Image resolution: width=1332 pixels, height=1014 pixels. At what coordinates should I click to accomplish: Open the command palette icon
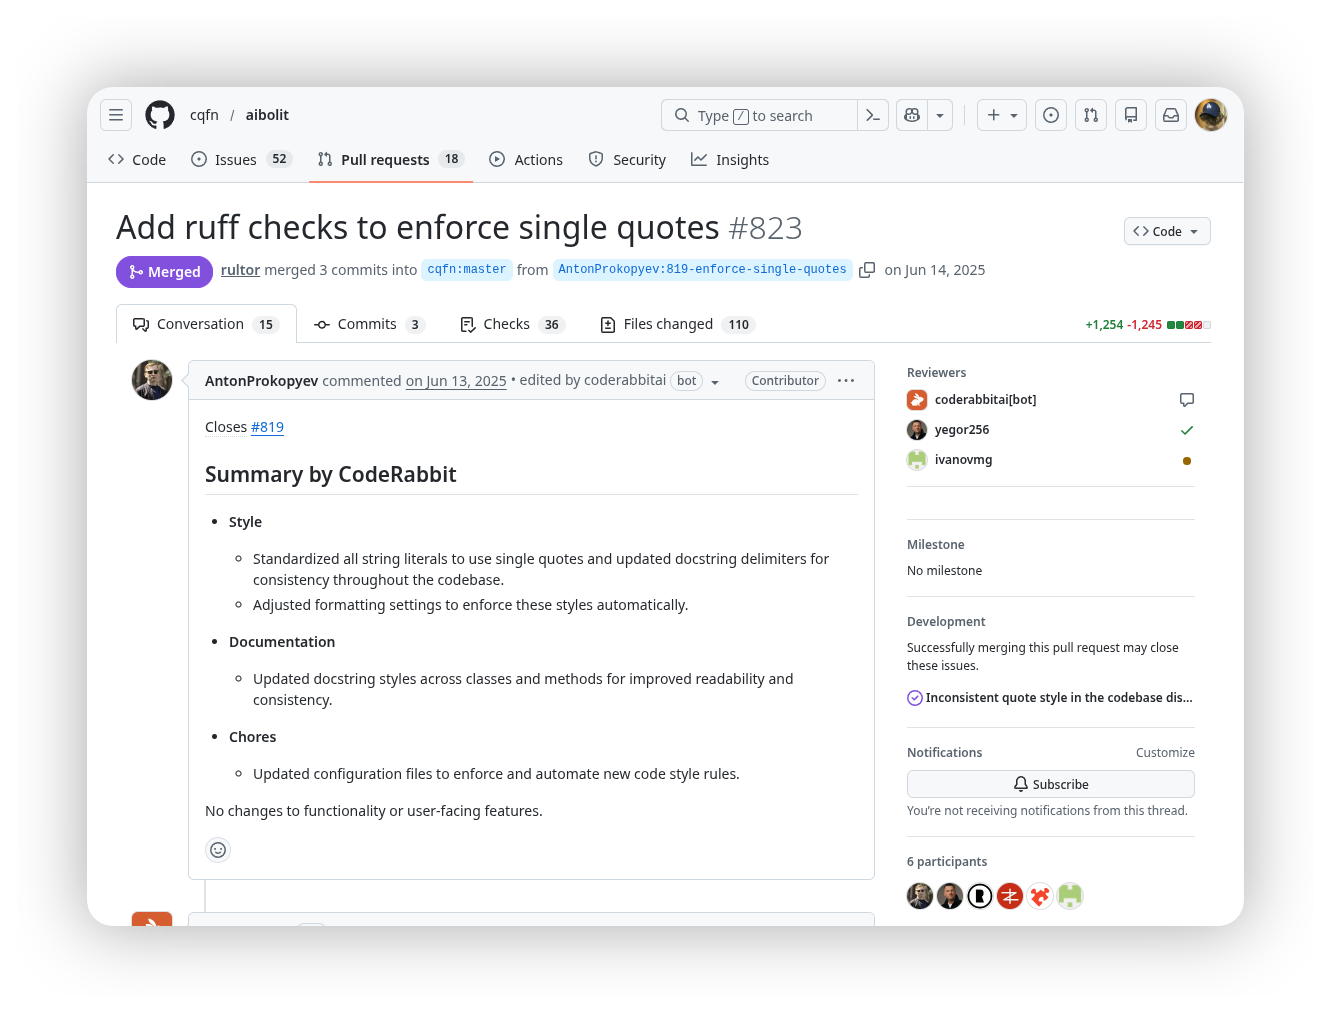[873, 115]
